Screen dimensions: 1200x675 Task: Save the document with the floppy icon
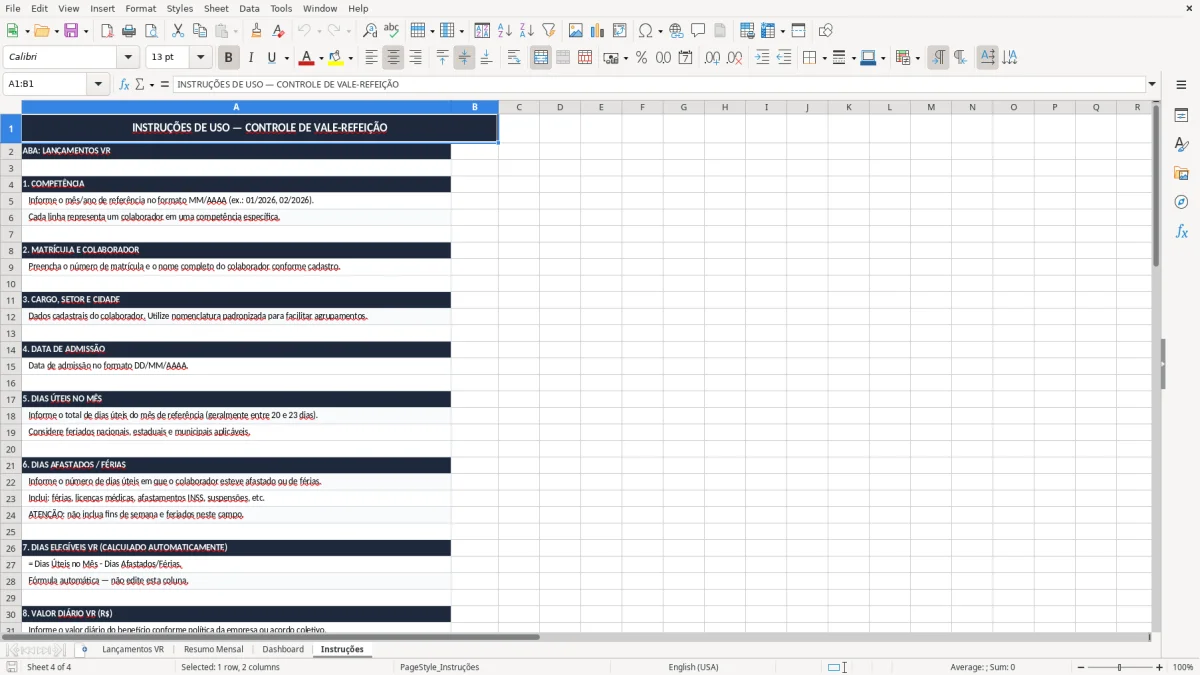click(71, 31)
